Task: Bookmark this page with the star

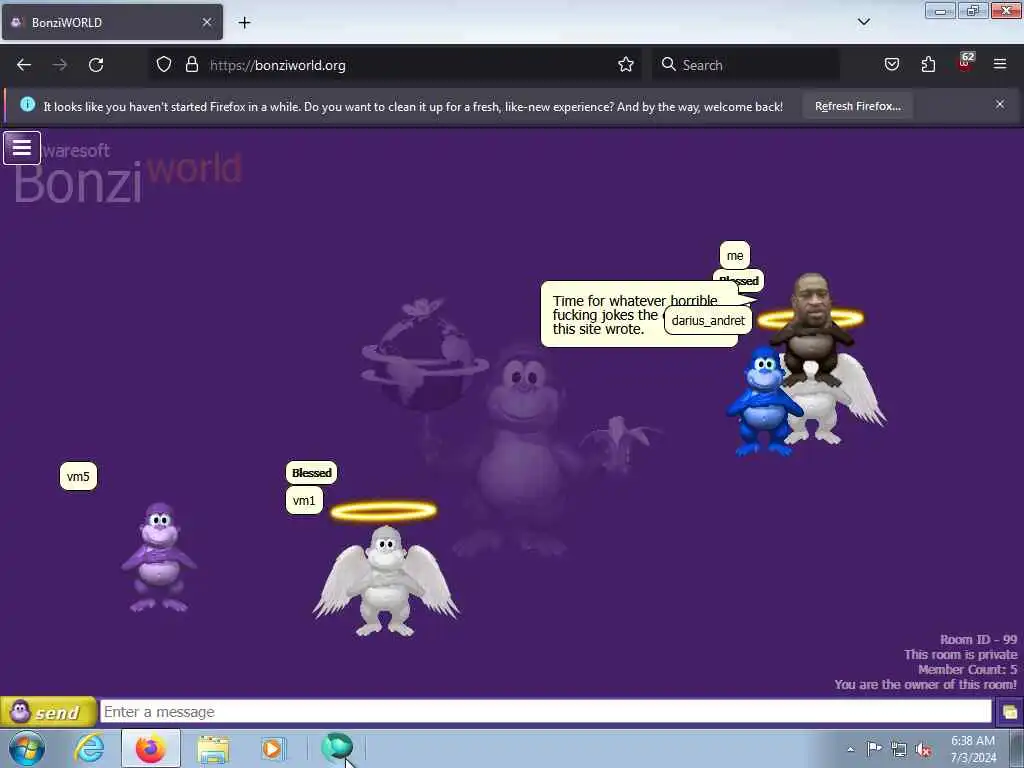Action: pos(626,65)
